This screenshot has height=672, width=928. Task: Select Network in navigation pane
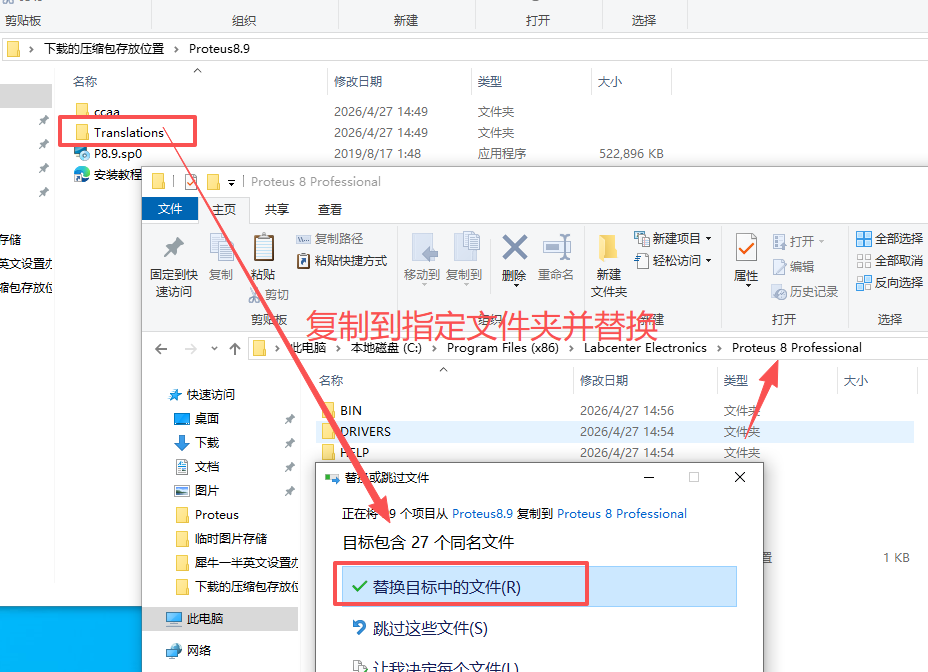[188, 651]
